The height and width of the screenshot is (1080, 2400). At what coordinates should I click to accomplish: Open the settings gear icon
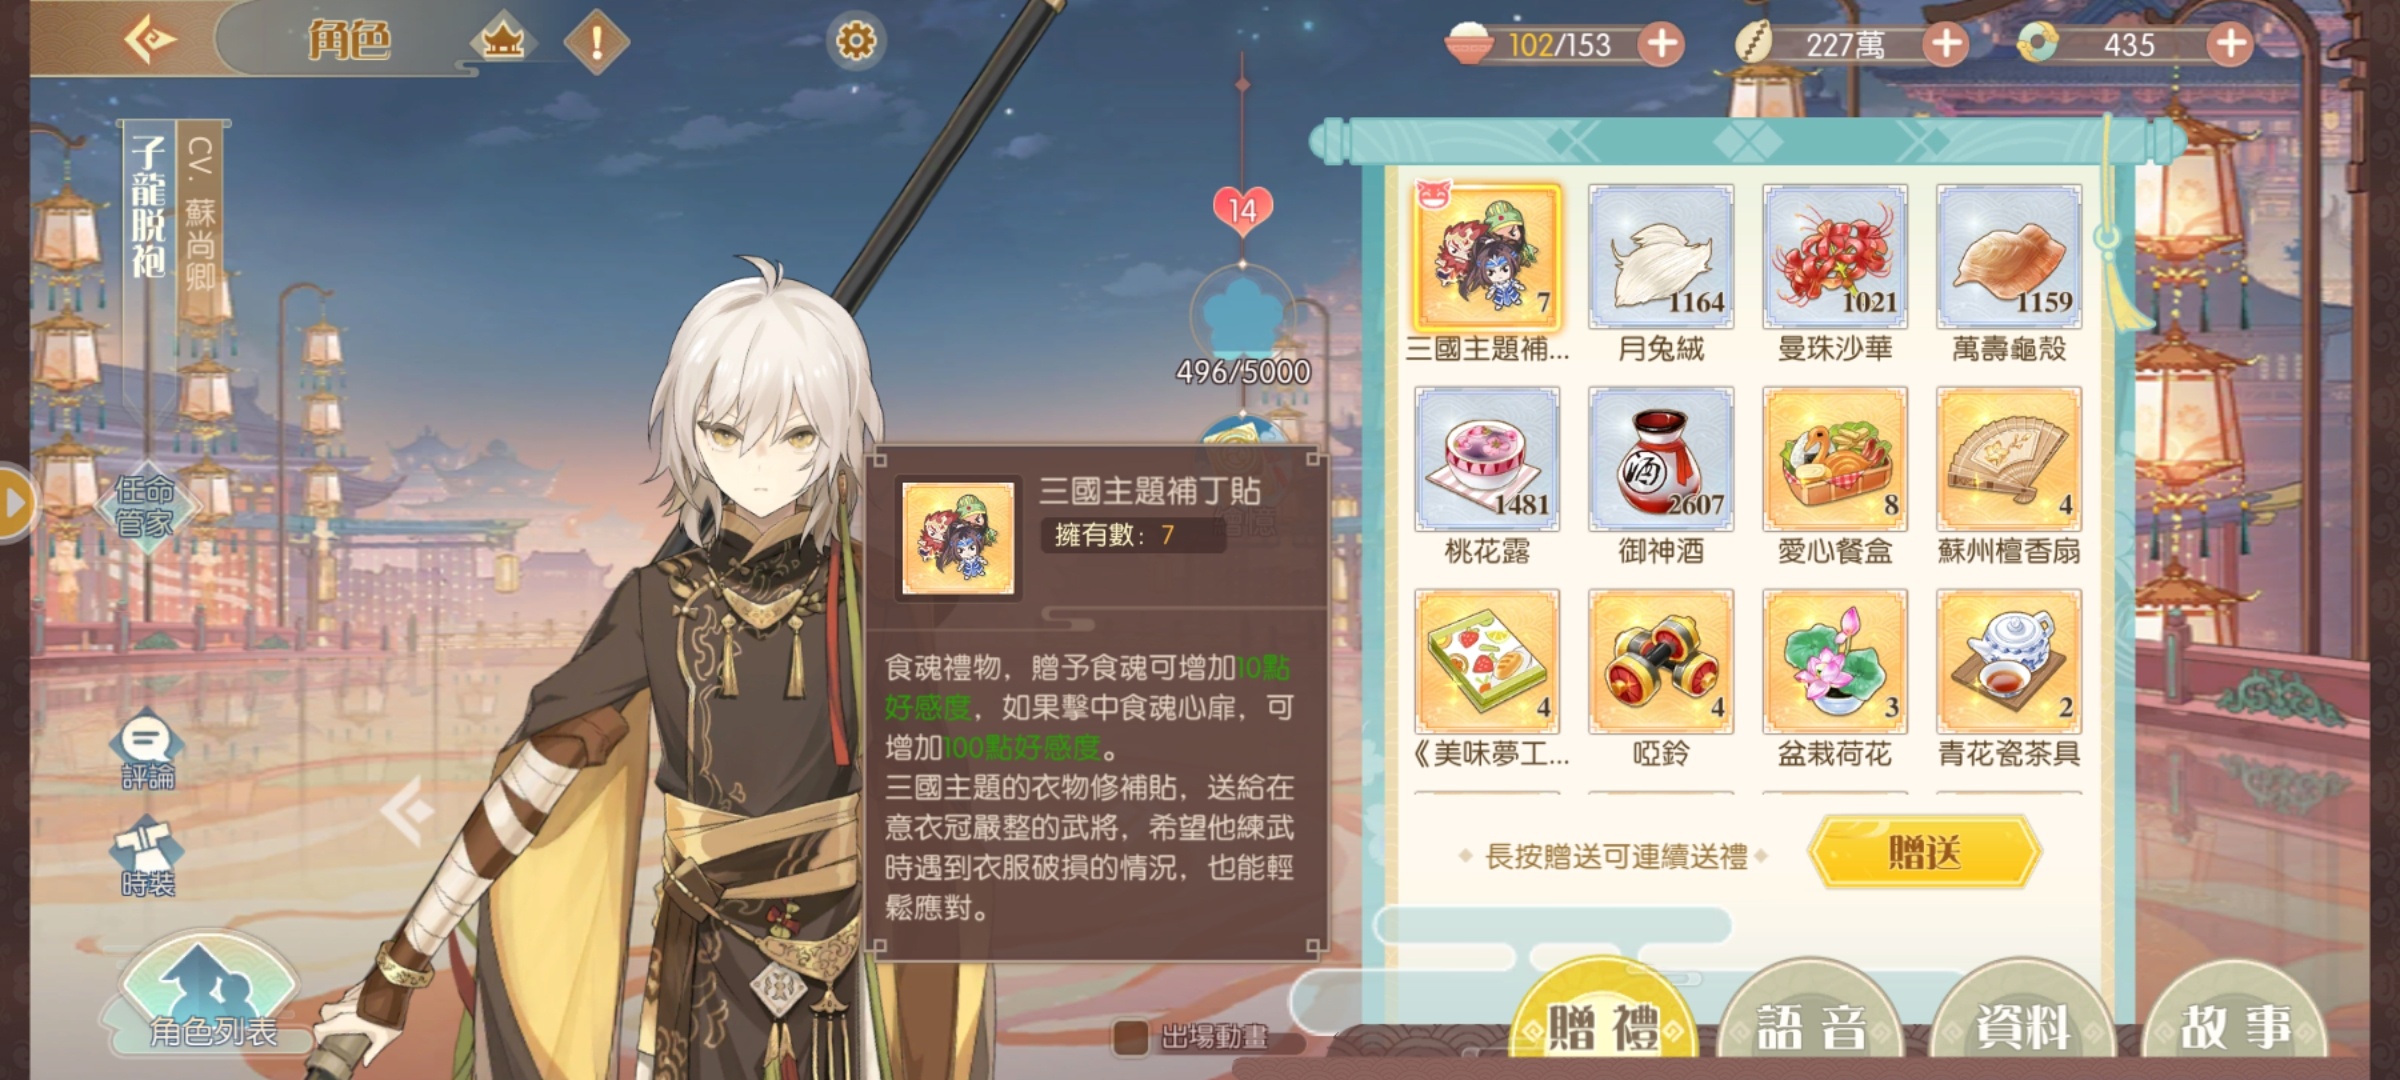tap(855, 41)
